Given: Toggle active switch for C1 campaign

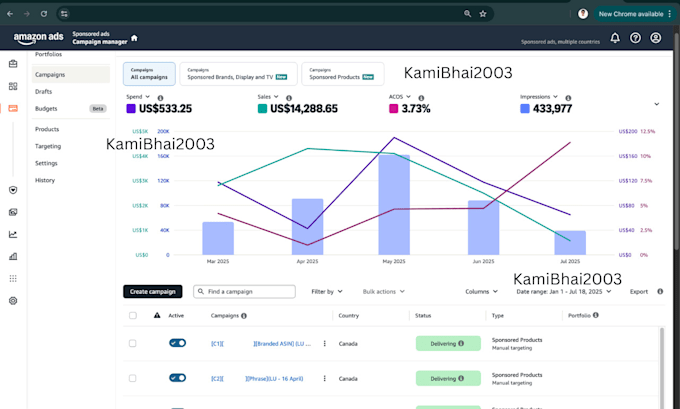Looking at the screenshot, I should [177, 343].
